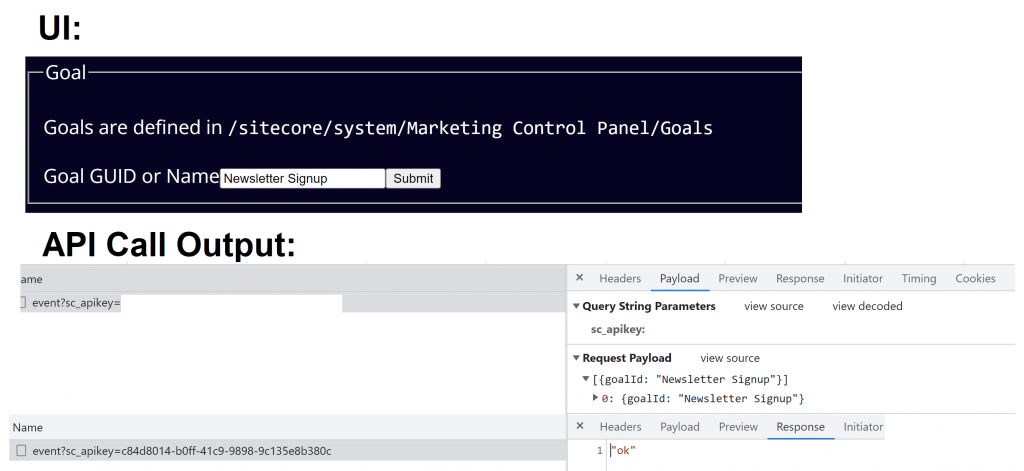Close the lower request details pane

point(579,426)
